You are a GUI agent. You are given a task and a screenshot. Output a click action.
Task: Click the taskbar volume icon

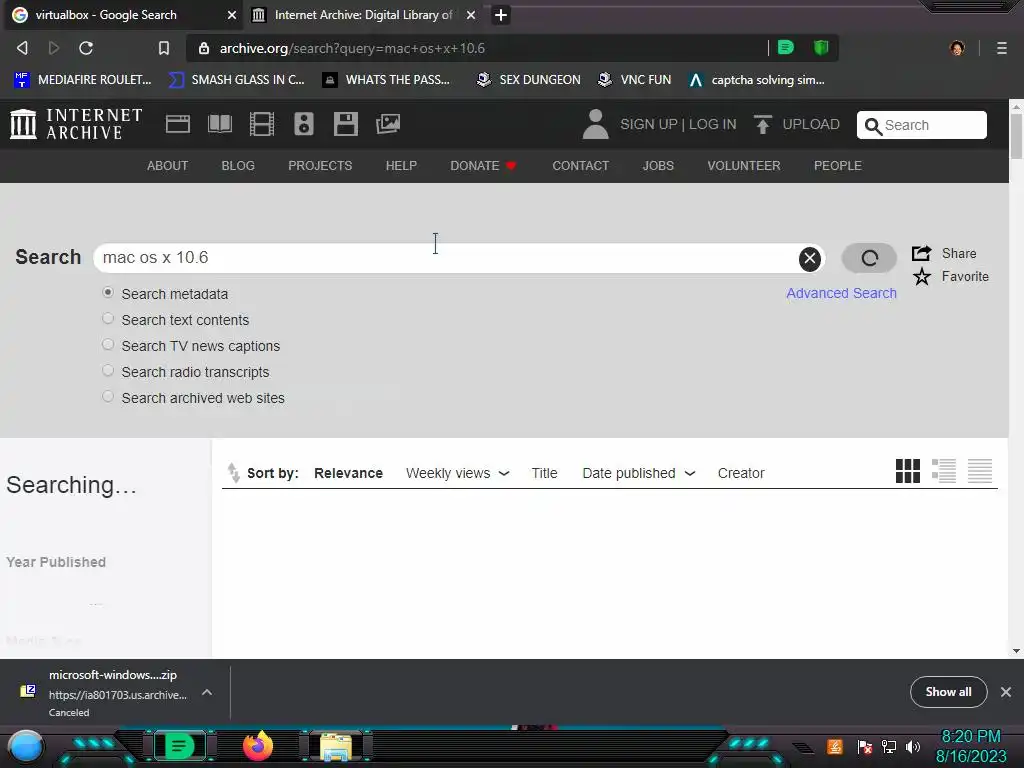pos(913,746)
